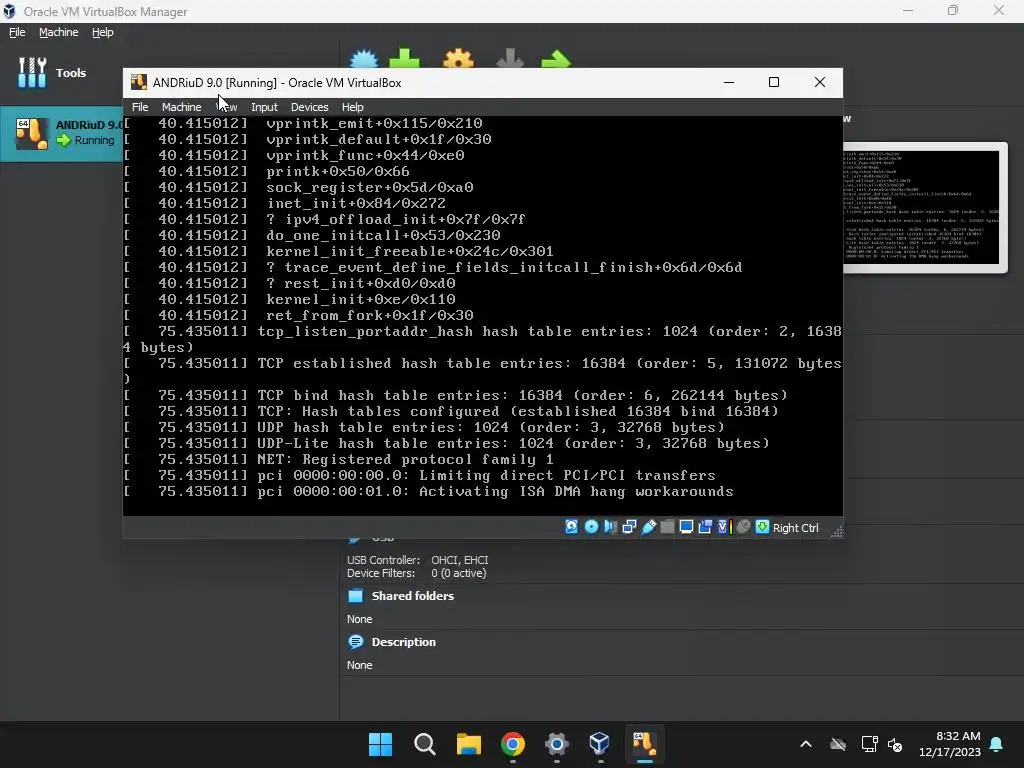The image size is (1024, 768).
Task: Click the Right Ctrl host key label
Action: click(795, 528)
